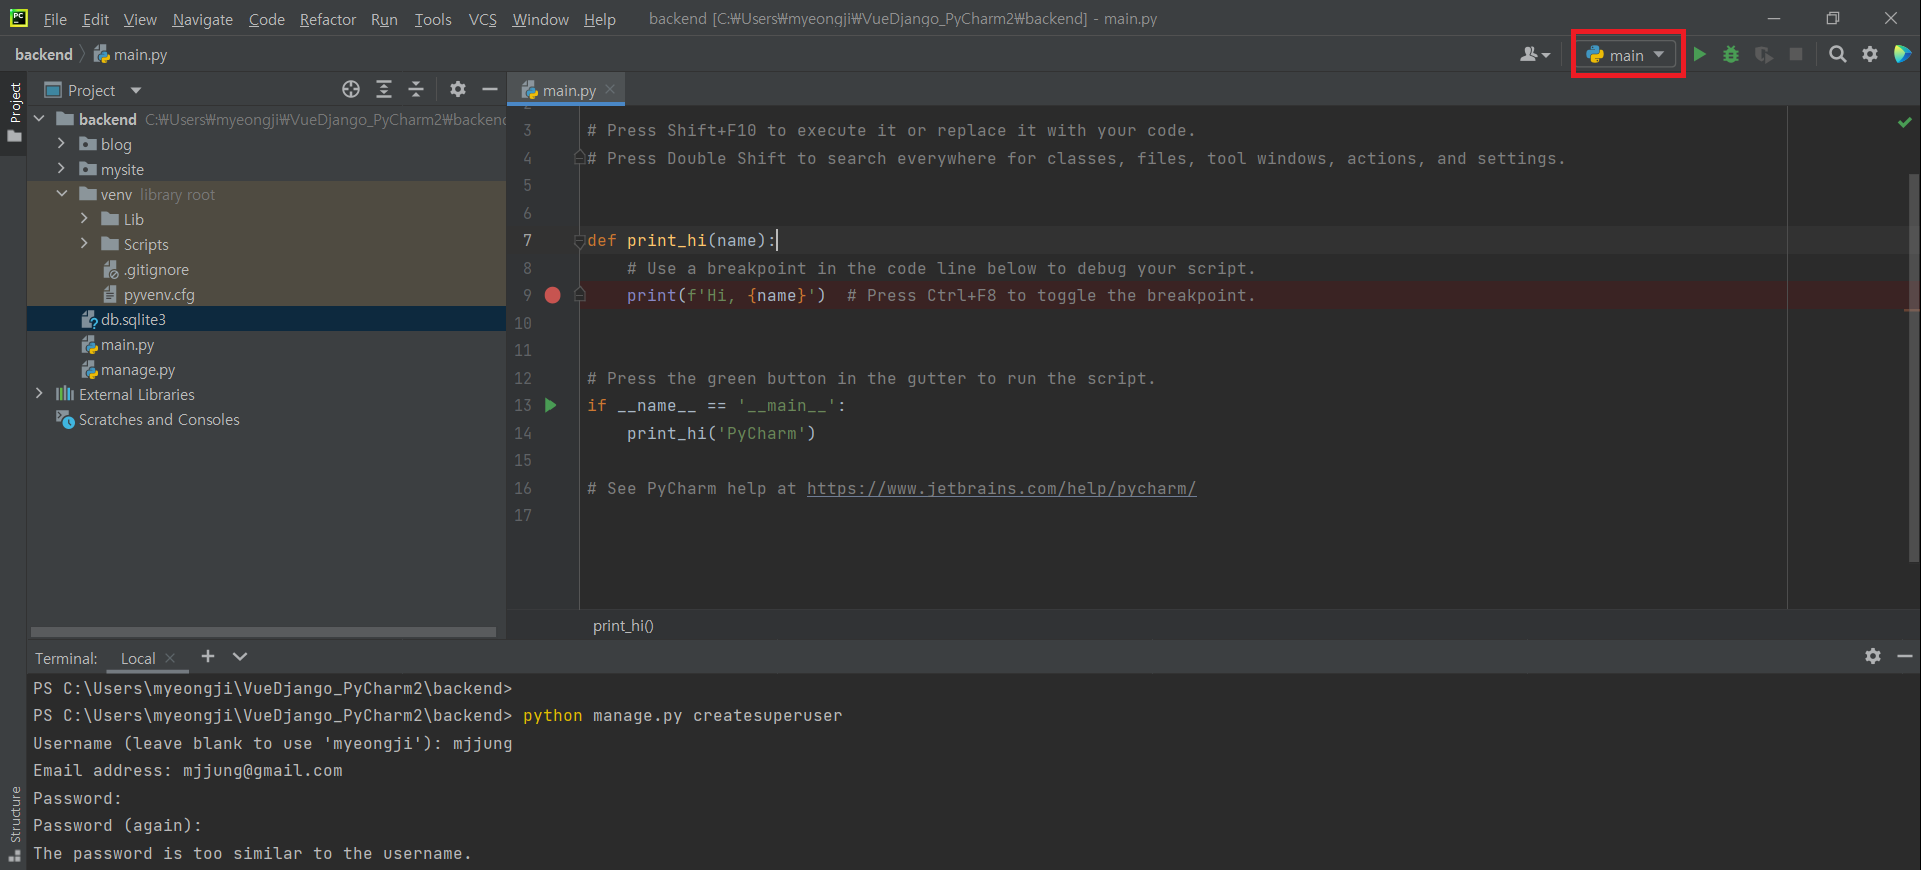The image size is (1921, 870).
Task: Add new terminal session with plus
Action: [x=208, y=657]
